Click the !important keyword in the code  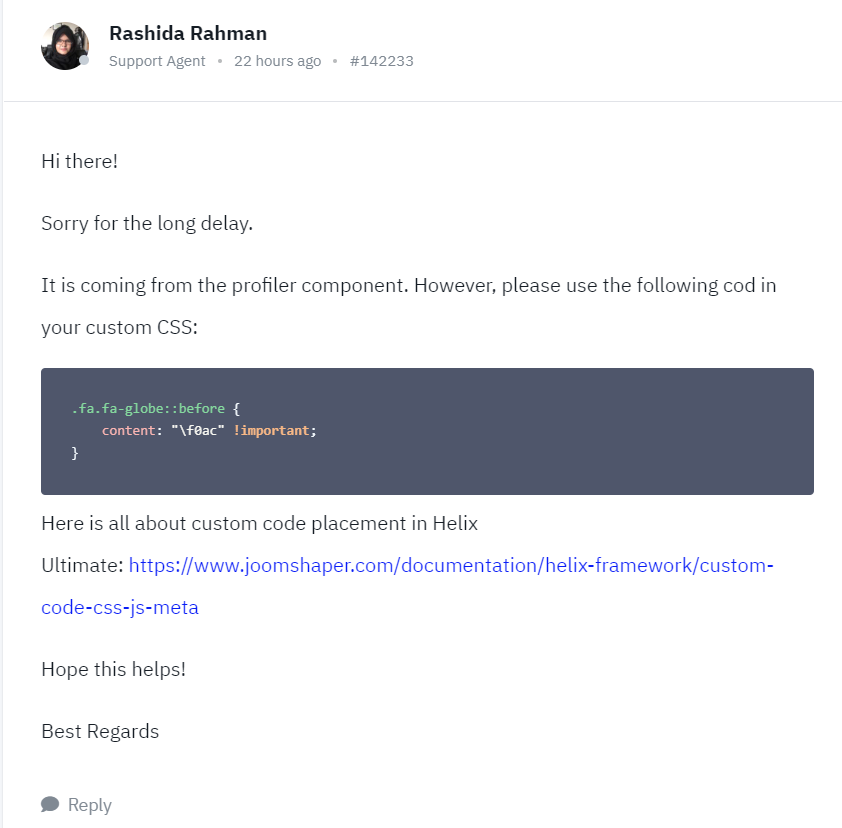pyautogui.click(x=271, y=431)
